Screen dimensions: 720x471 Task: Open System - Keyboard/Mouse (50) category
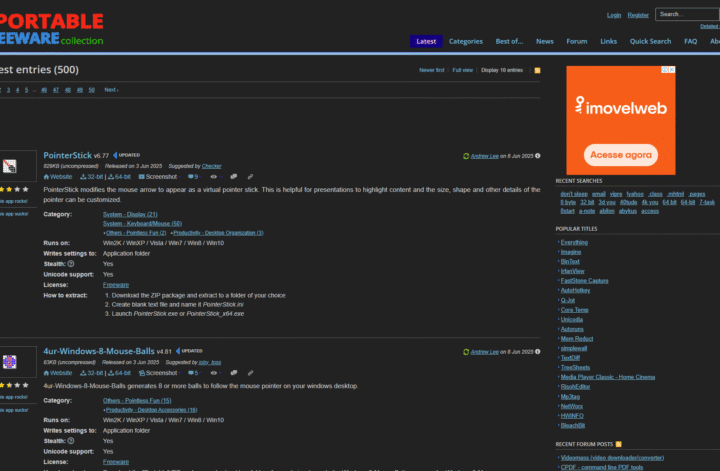click(142, 224)
